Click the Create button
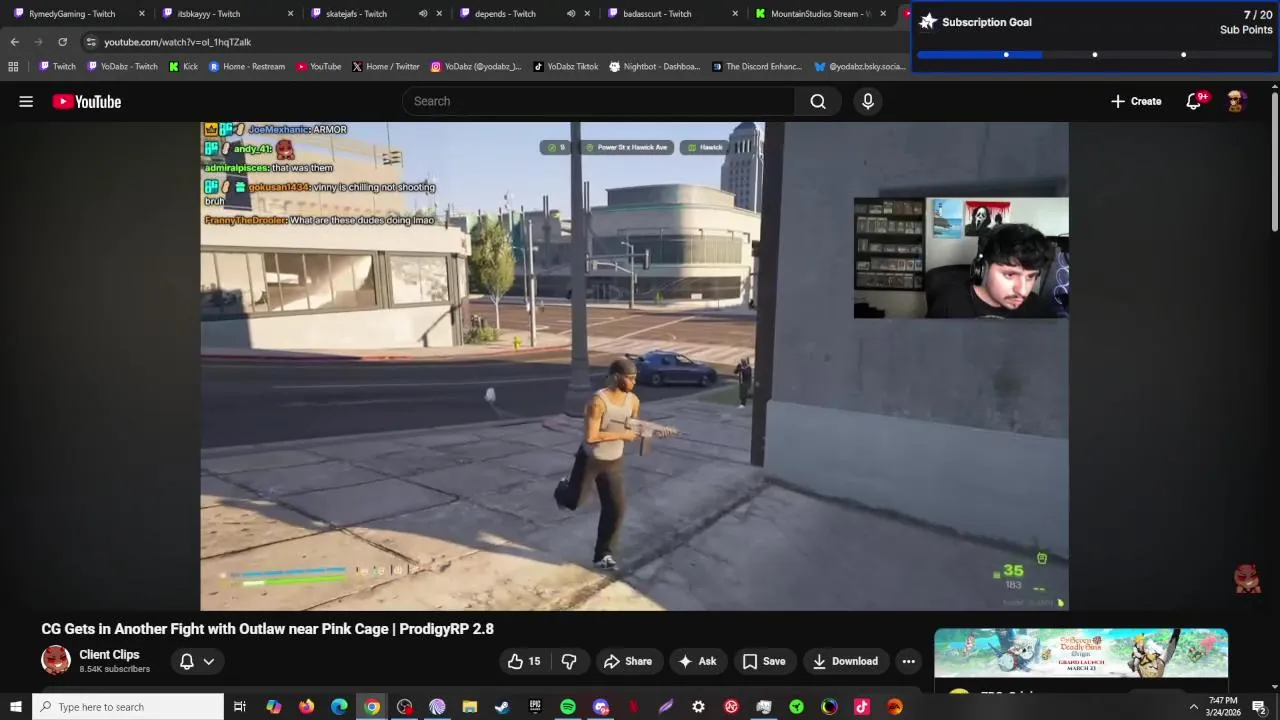The image size is (1280, 720). [1136, 101]
